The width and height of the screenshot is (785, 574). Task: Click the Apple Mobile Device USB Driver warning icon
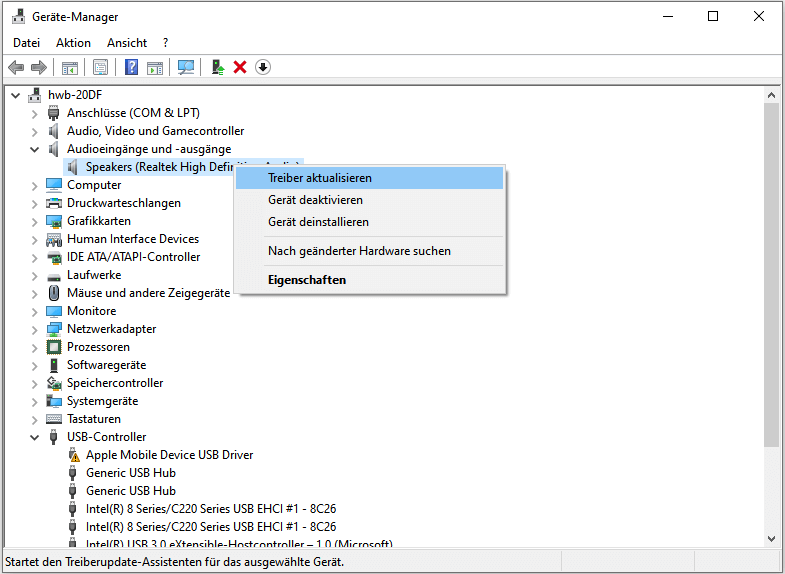click(x=73, y=455)
